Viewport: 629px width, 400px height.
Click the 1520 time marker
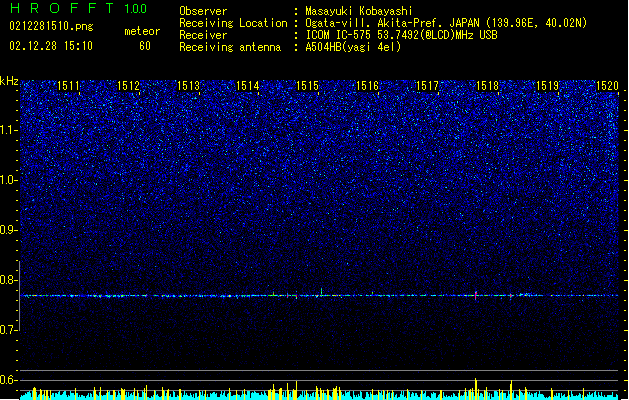click(607, 85)
